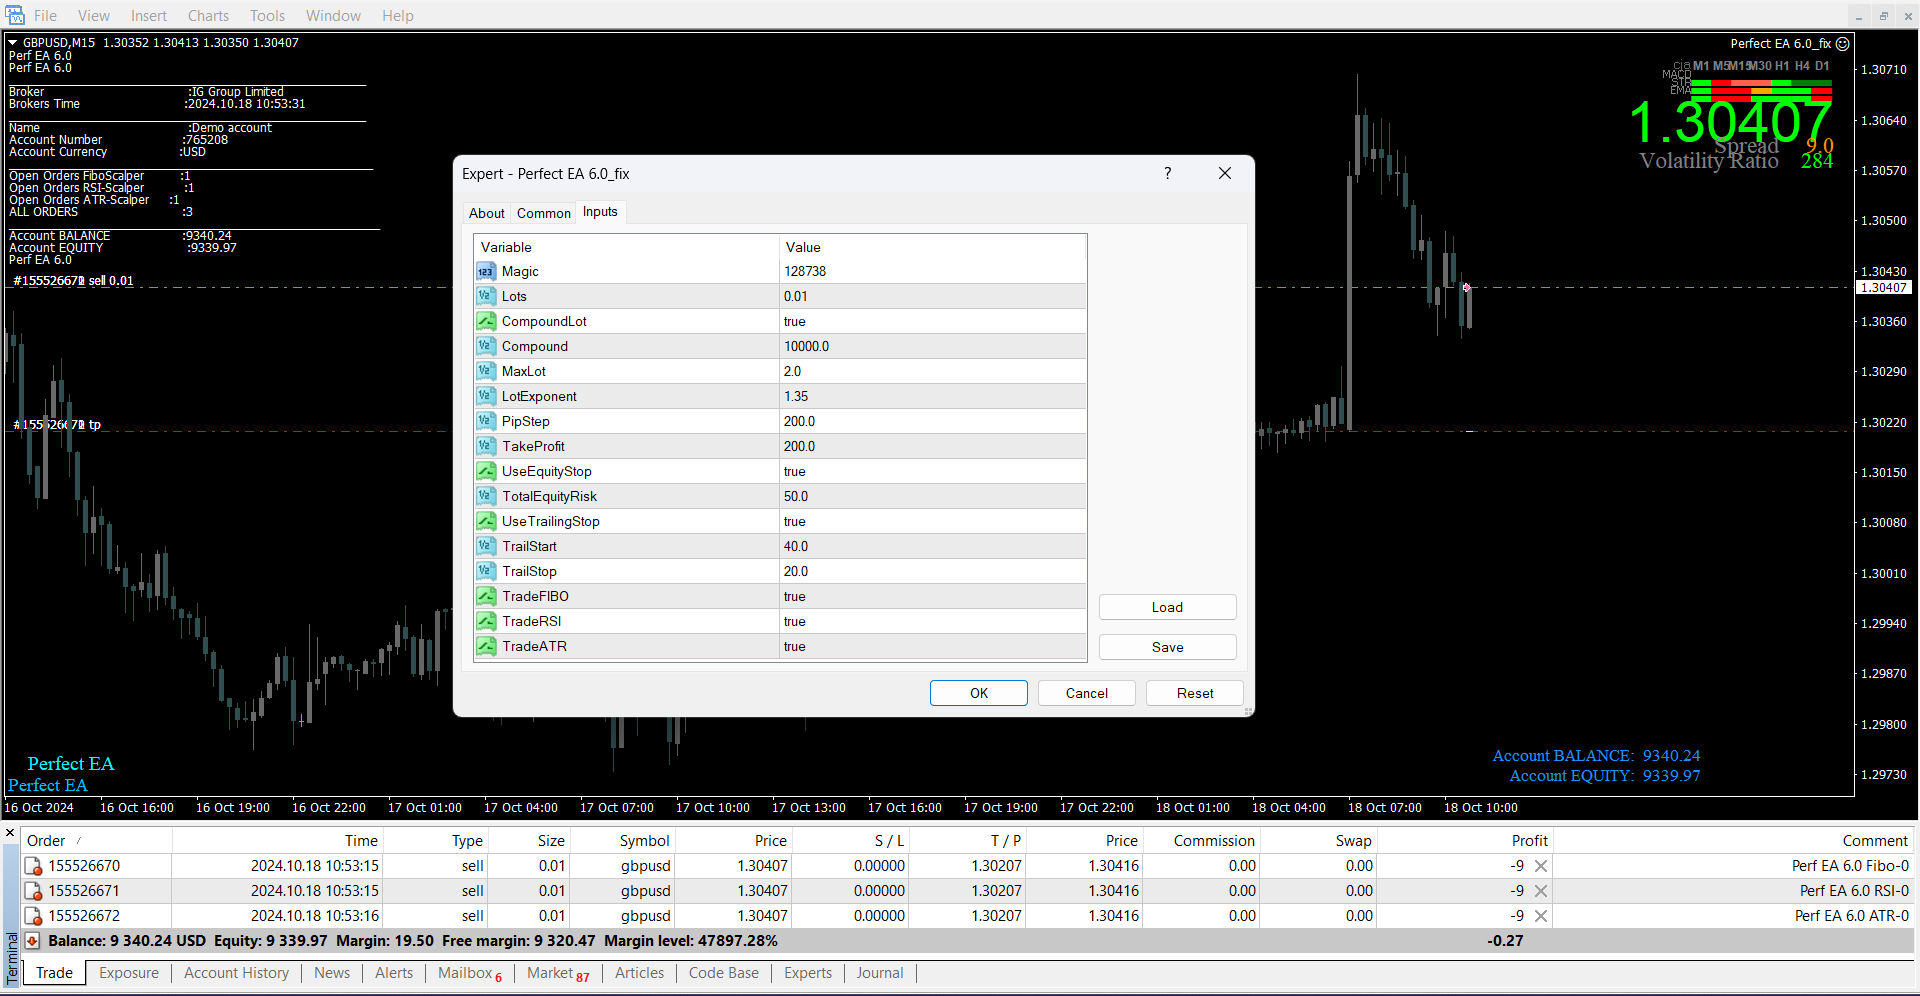Click the Magic variable integer icon
This screenshot has width=1920, height=996.
486,272
